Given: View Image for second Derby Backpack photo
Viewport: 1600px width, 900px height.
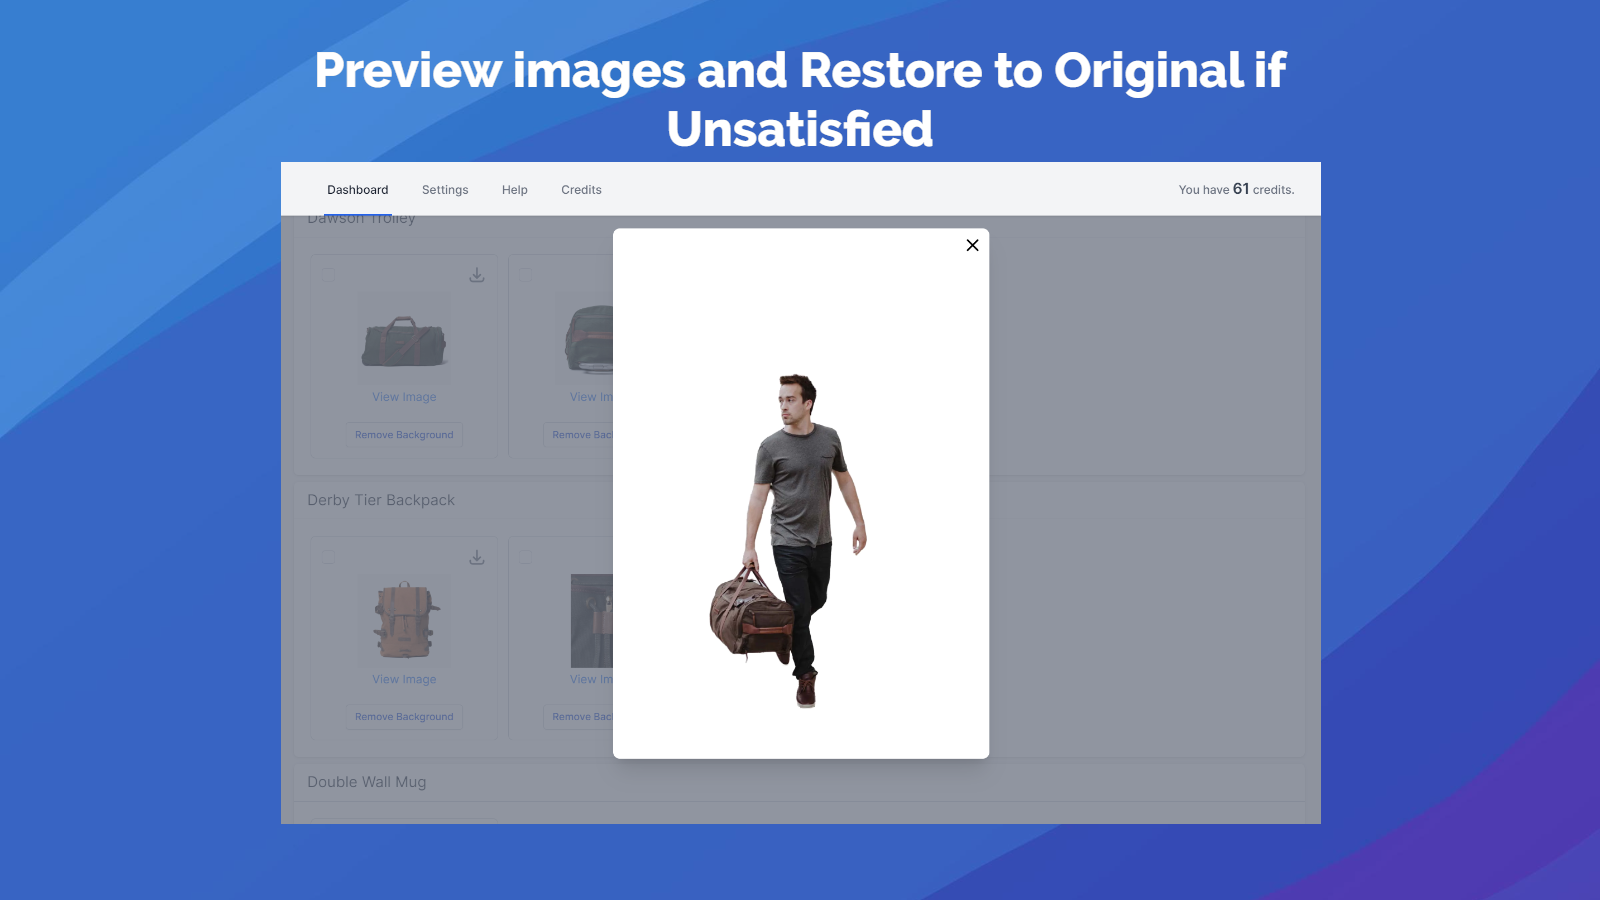Looking at the screenshot, I should click(x=591, y=679).
